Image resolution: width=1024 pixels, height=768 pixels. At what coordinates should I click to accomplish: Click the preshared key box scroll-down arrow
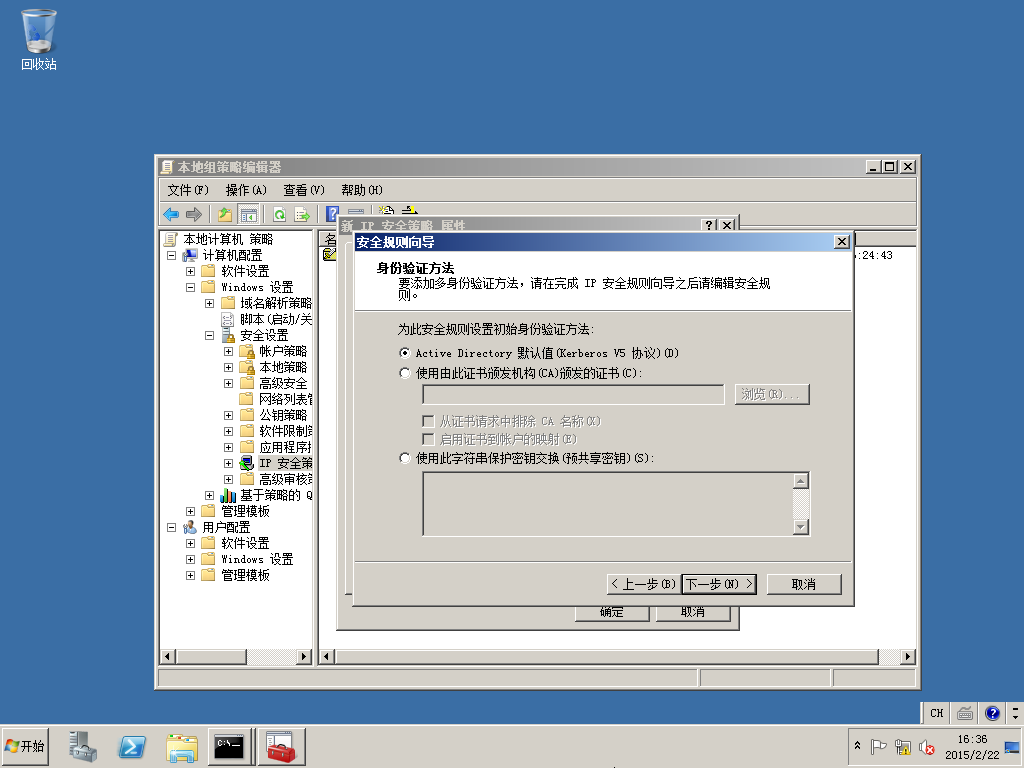[801, 526]
